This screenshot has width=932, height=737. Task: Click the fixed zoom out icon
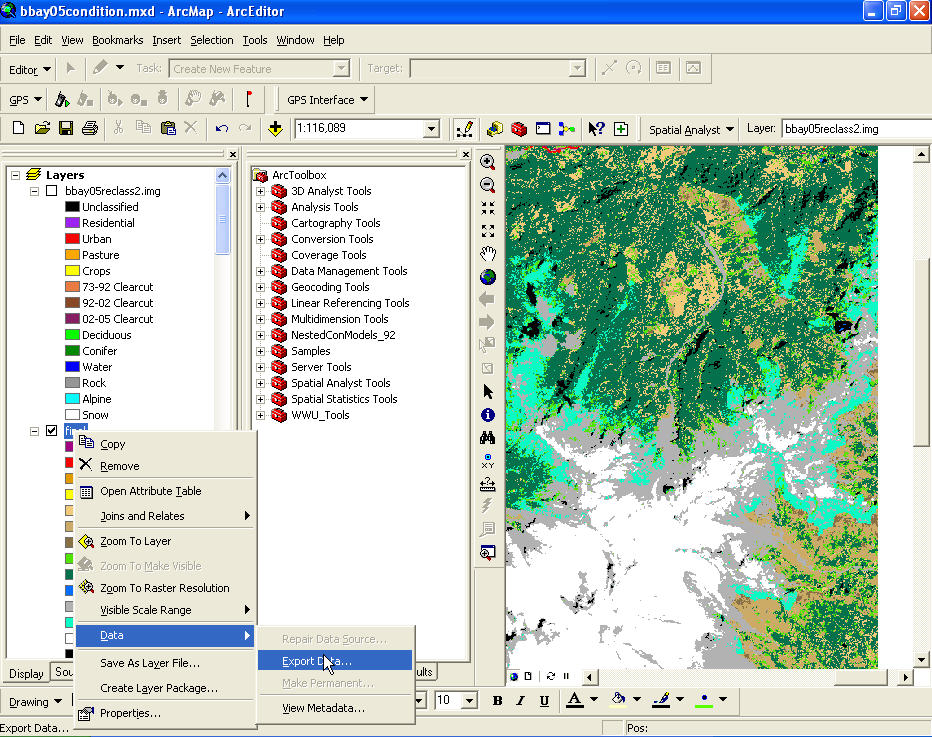(487, 231)
